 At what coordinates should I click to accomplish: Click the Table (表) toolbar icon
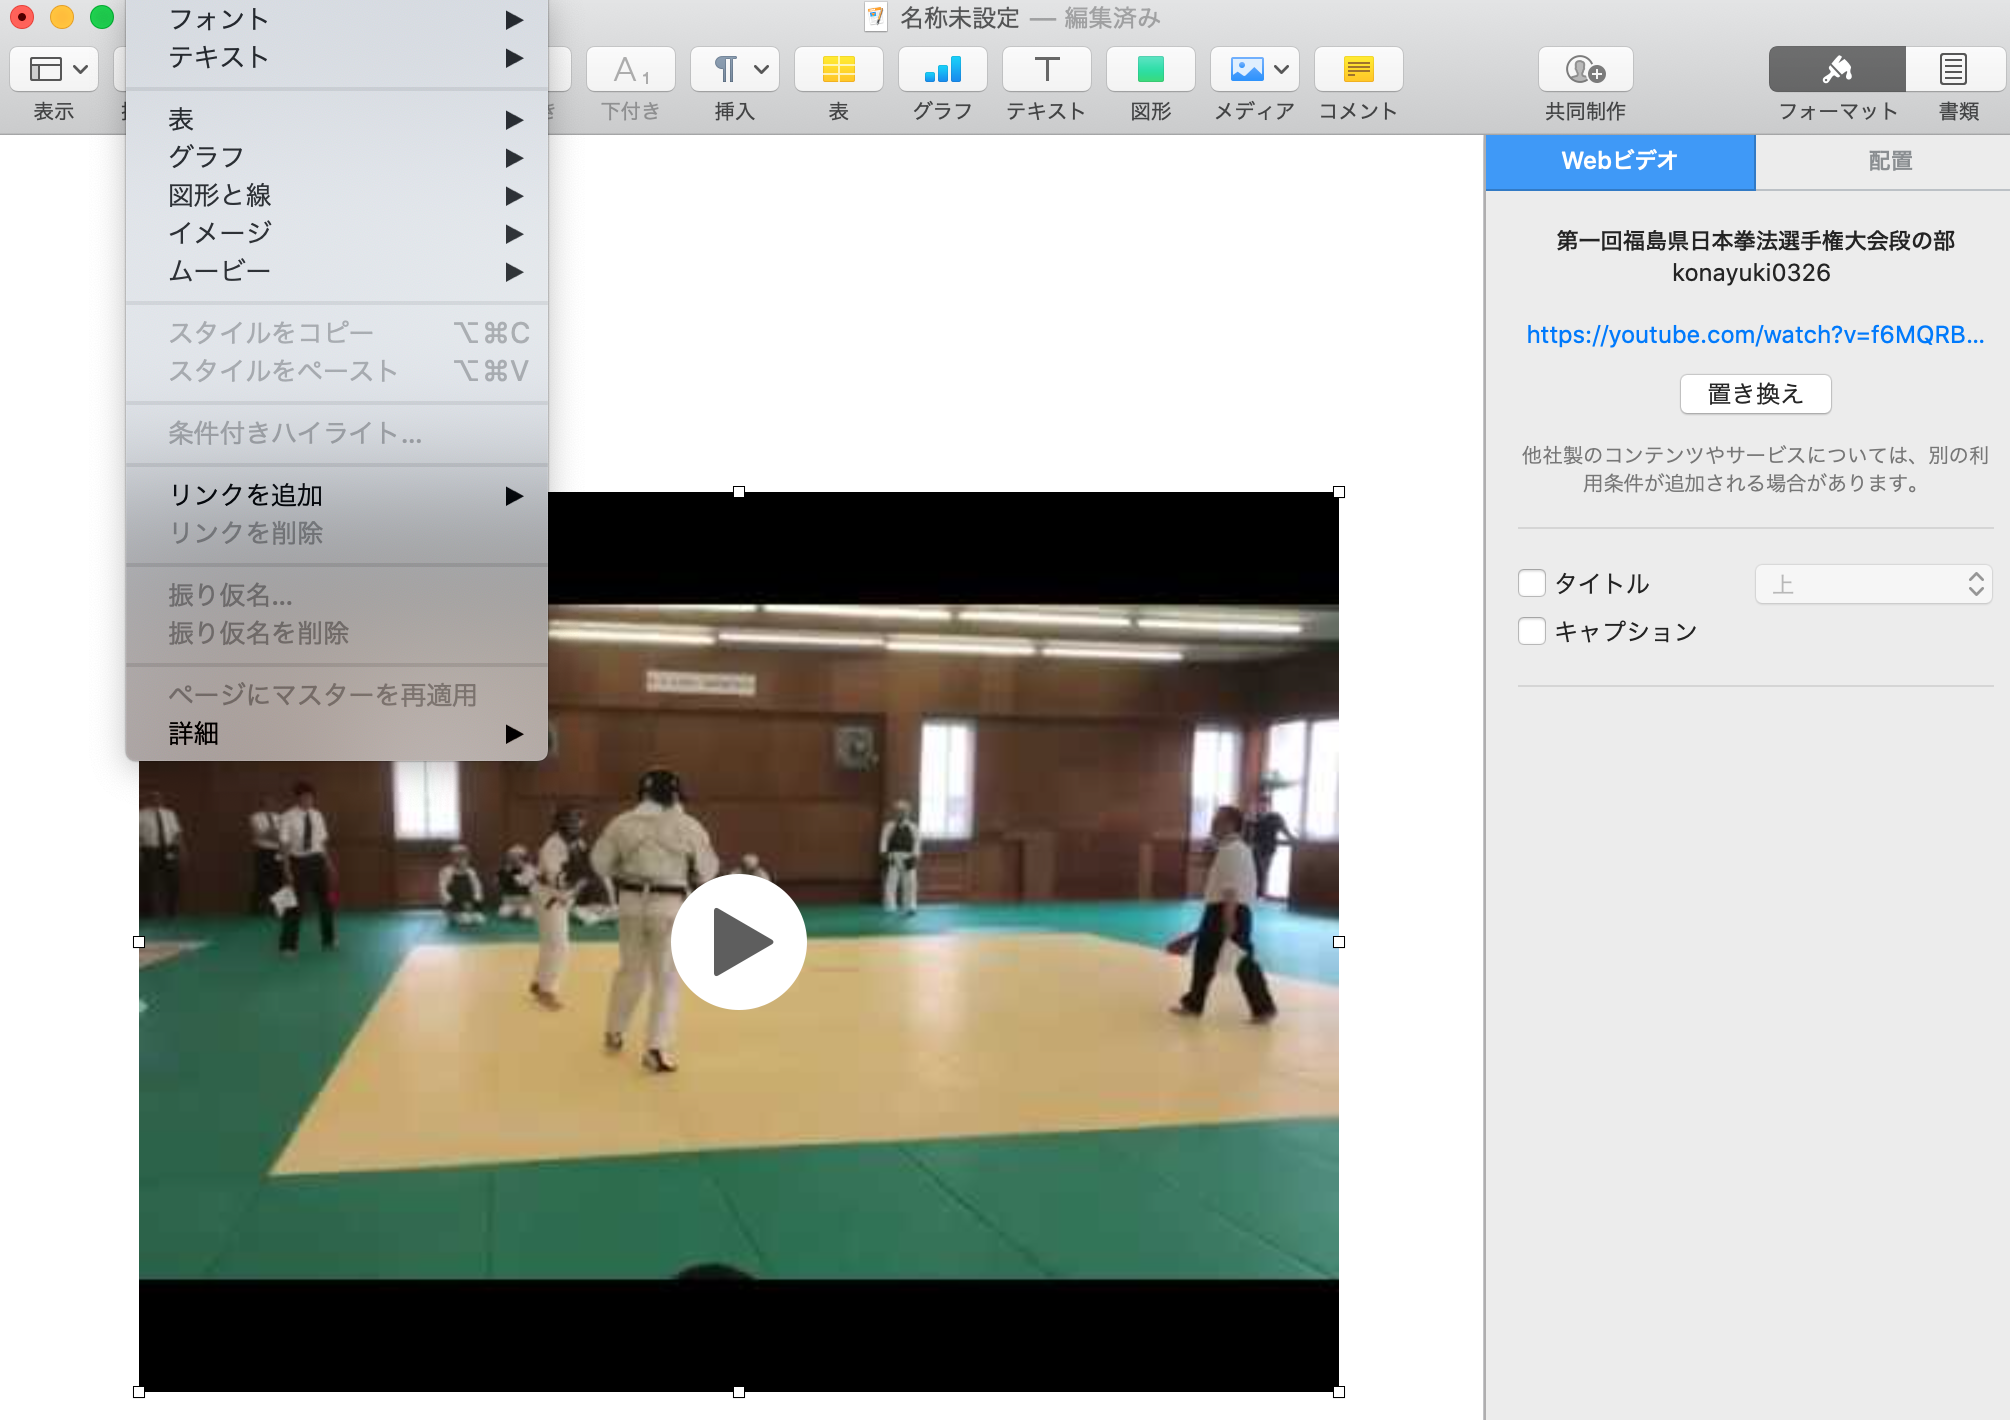click(838, 70)
